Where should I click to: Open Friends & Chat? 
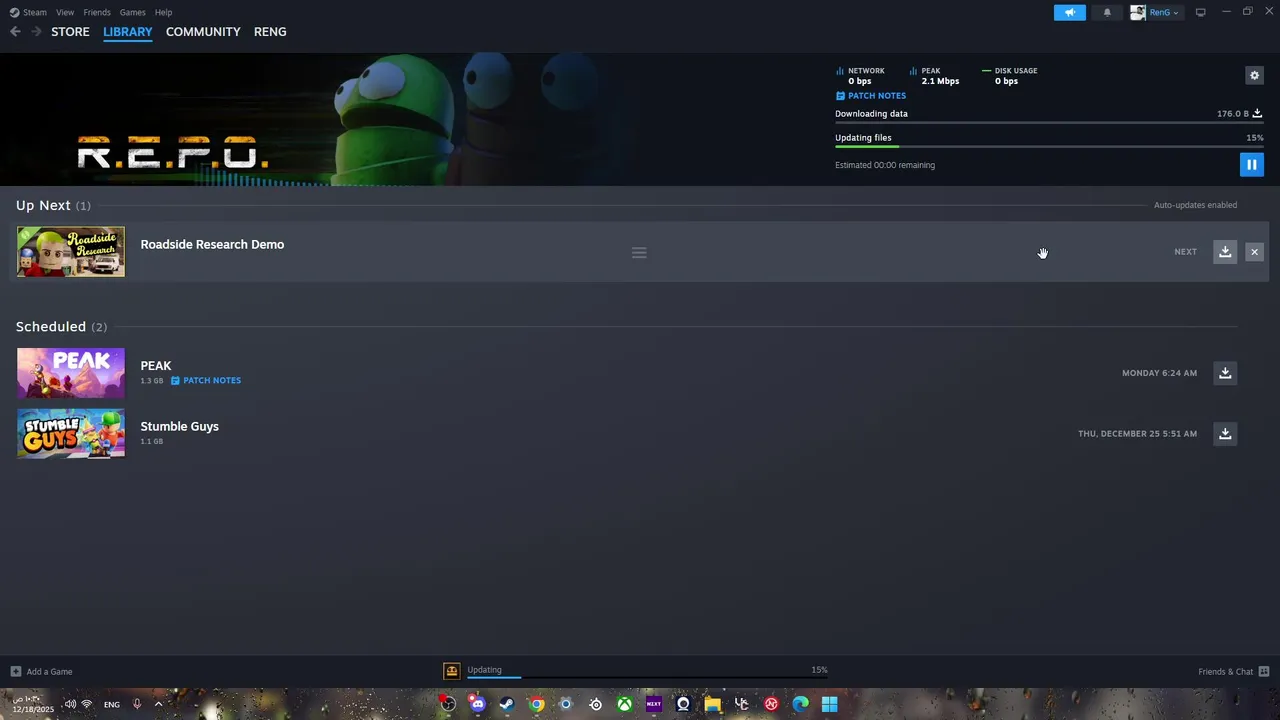1233,672
